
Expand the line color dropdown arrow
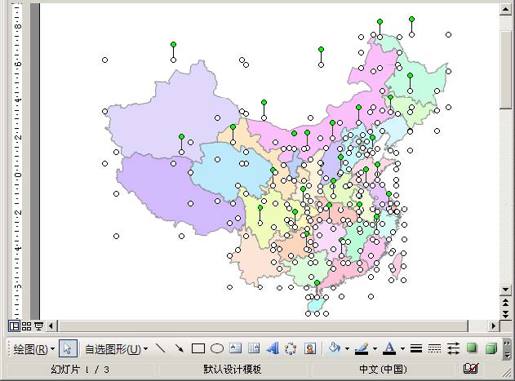375,349
